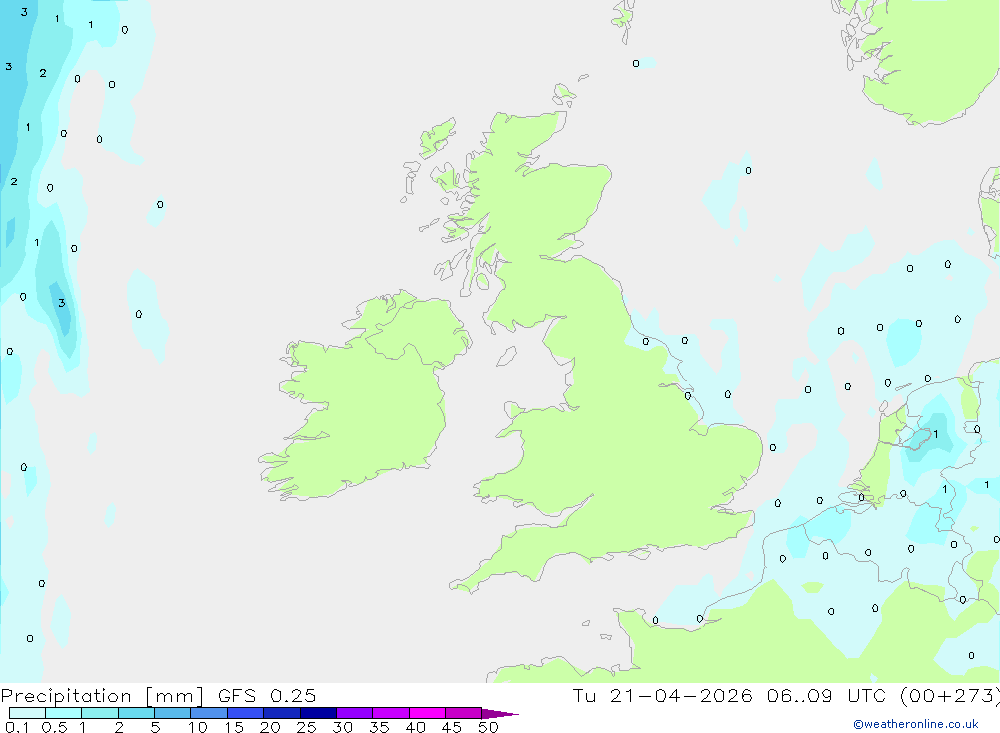Click the '10' legend scale label
Image resolution: width=1000 pixels, height=733 pixels.
(198, 727)
